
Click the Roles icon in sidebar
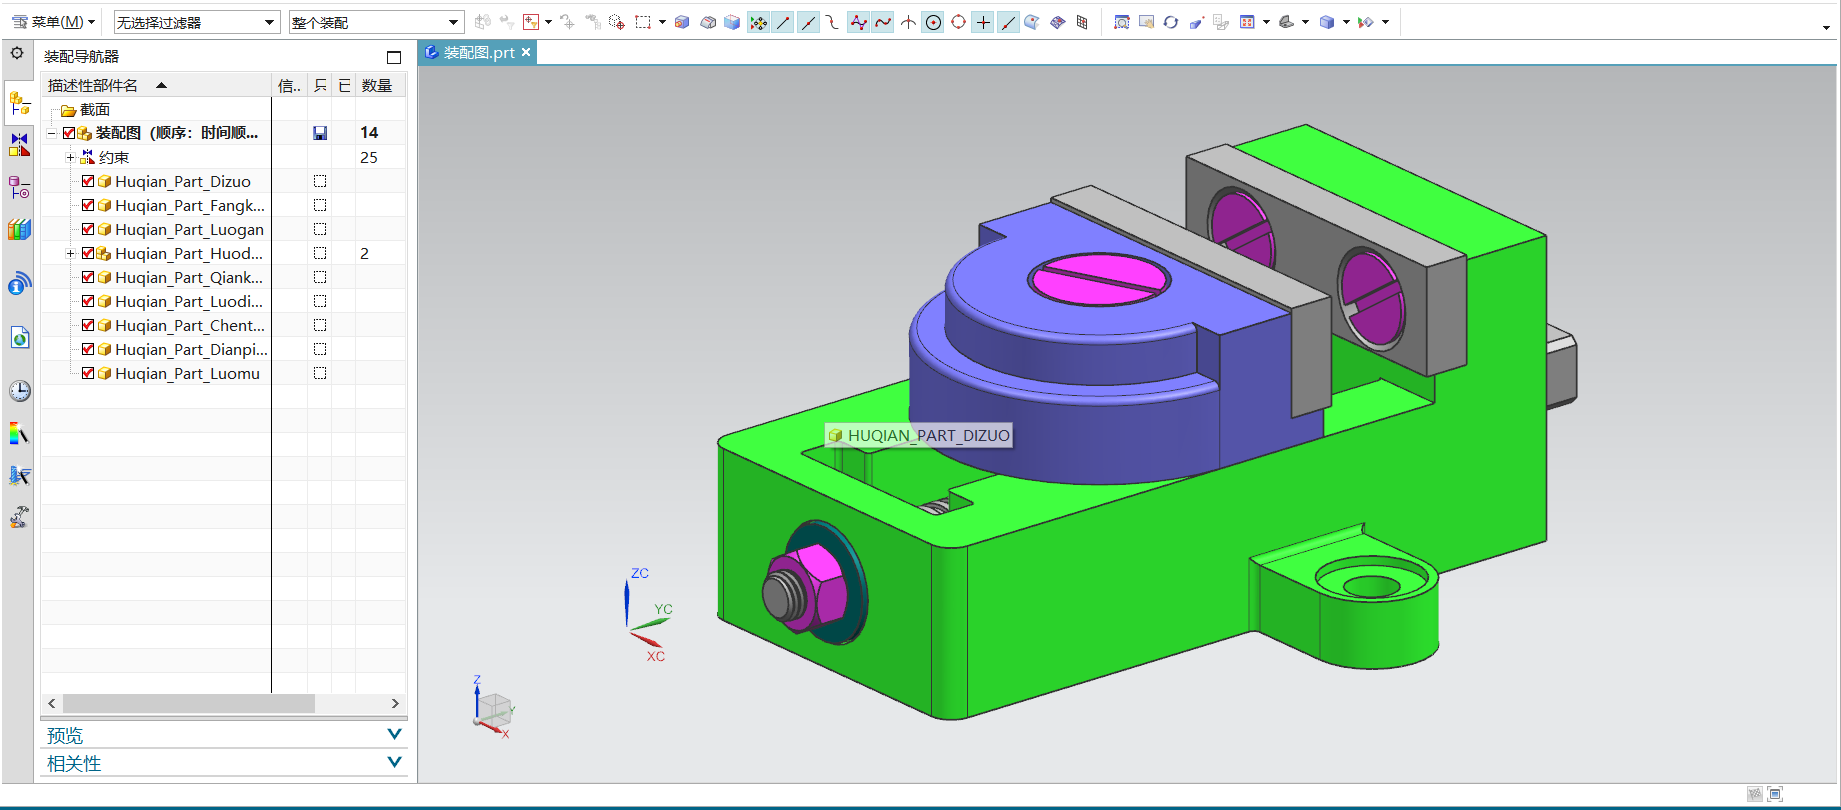pos(19,517)
